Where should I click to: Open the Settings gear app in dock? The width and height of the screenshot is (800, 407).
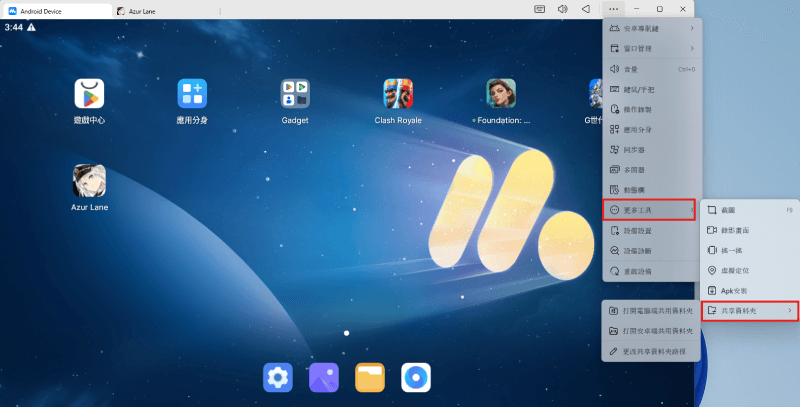click(x=278, y=377)
